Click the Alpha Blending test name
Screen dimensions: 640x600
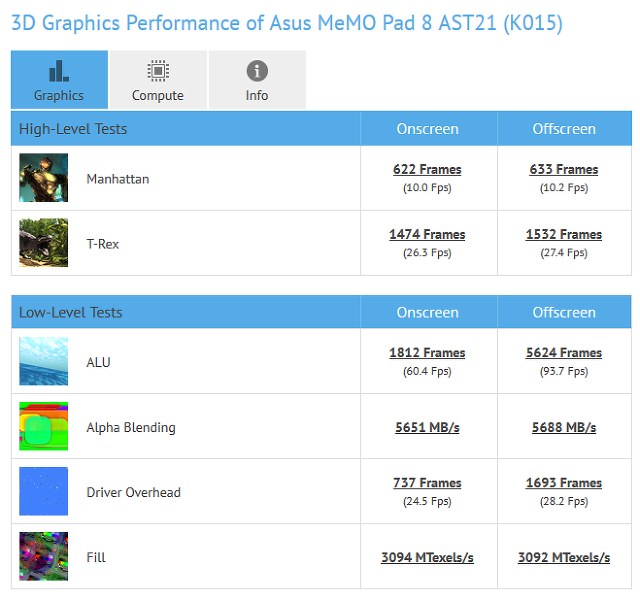[131, 428]
